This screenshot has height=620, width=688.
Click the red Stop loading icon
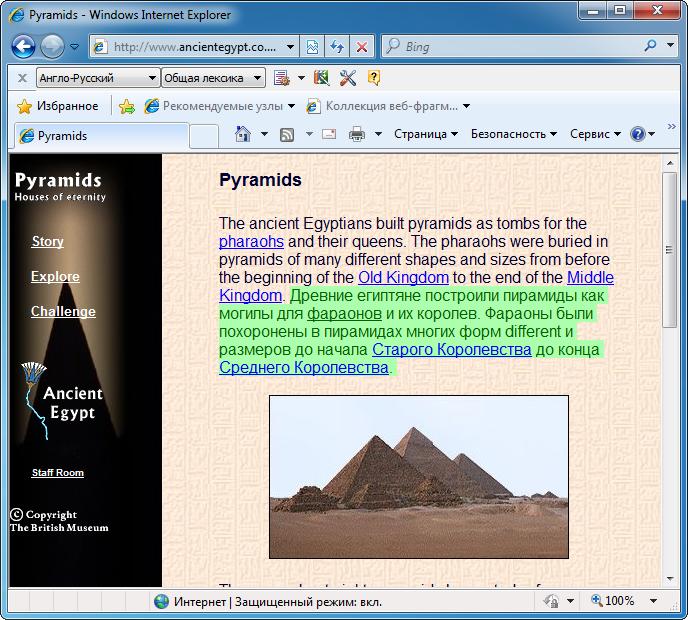362,46
